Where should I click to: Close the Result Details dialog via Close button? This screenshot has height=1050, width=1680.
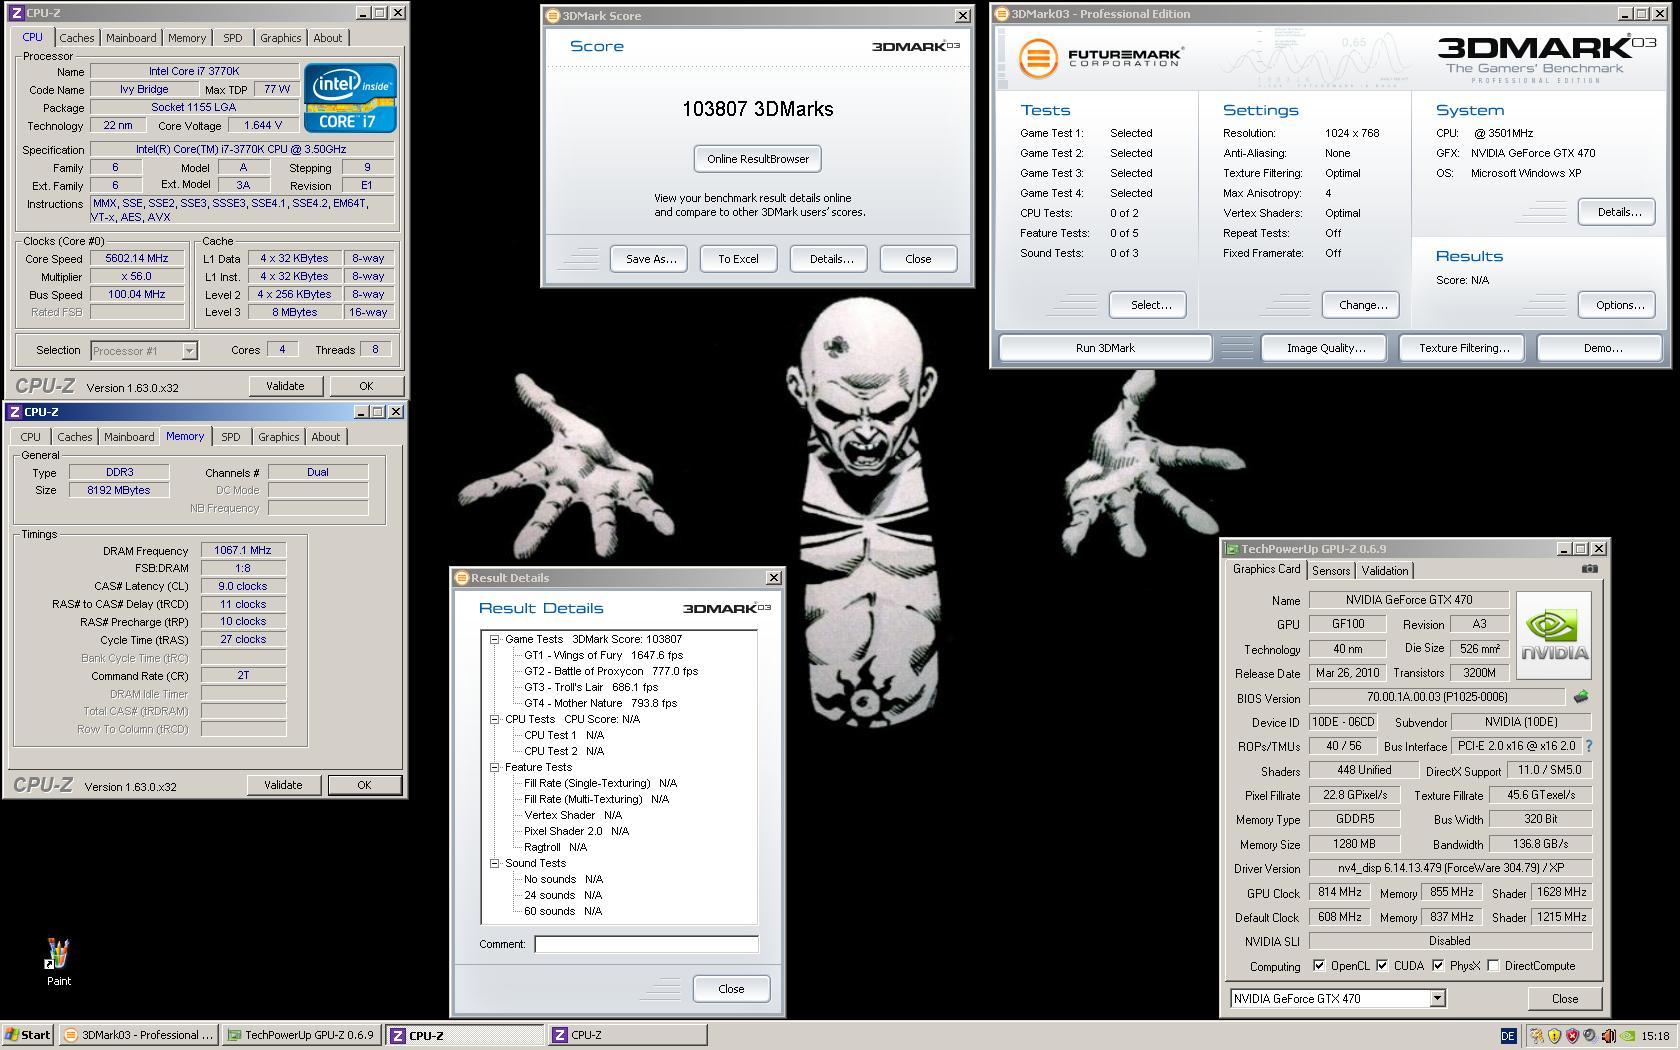(731, 989)
